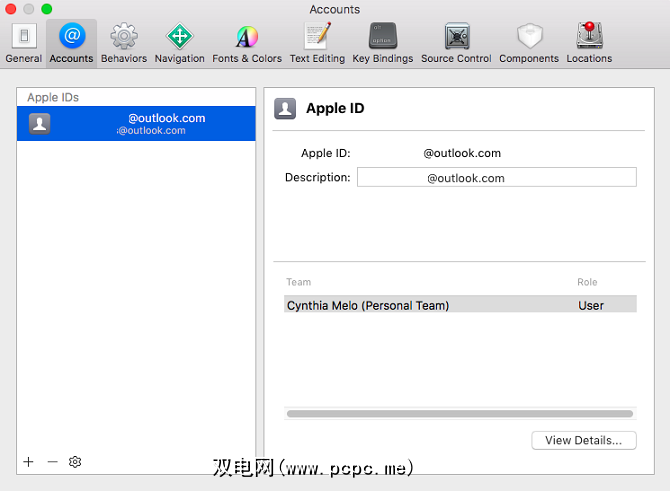The image size is (670, 491).
Task: Open the General preferences tab
Action: tap(24, 43)
